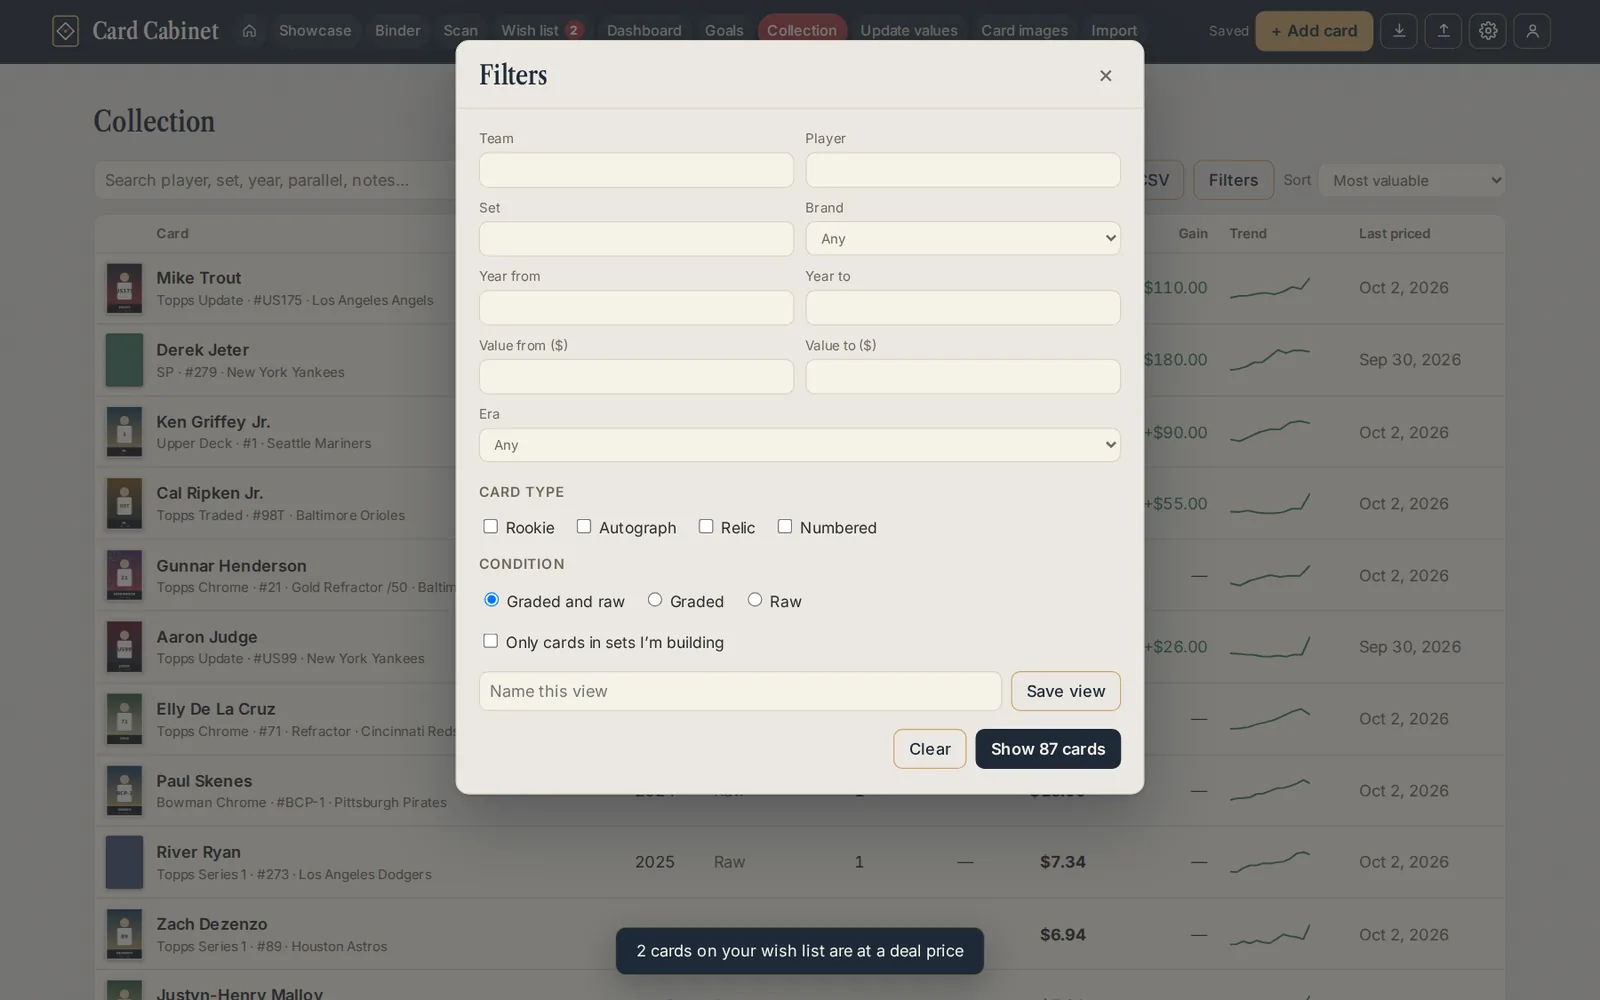Open the Brand dropdown

(963, 239)
